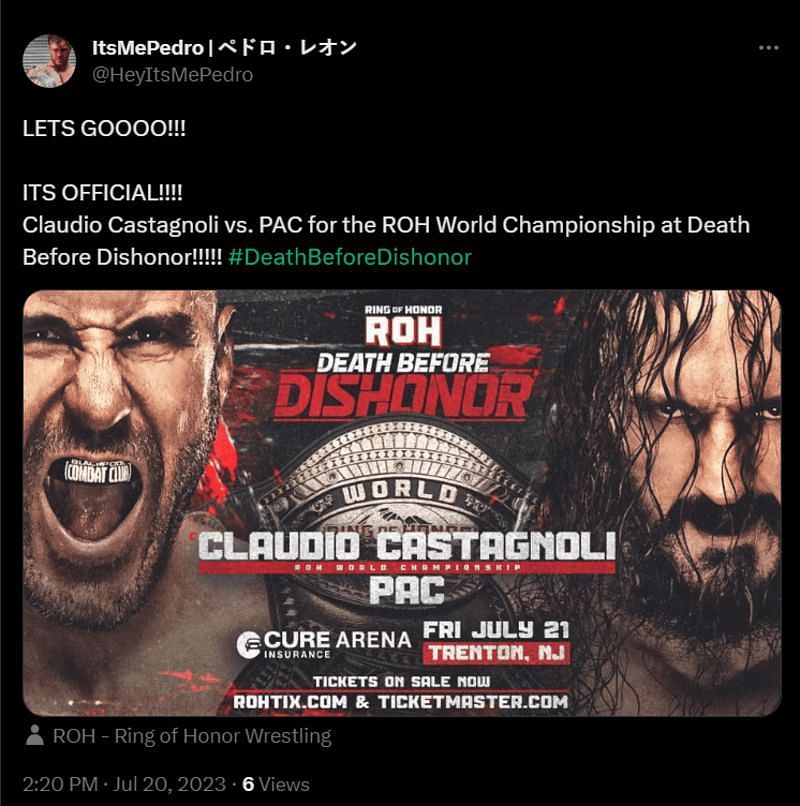Click the tagged-person icon below the poster

(35, 736)
